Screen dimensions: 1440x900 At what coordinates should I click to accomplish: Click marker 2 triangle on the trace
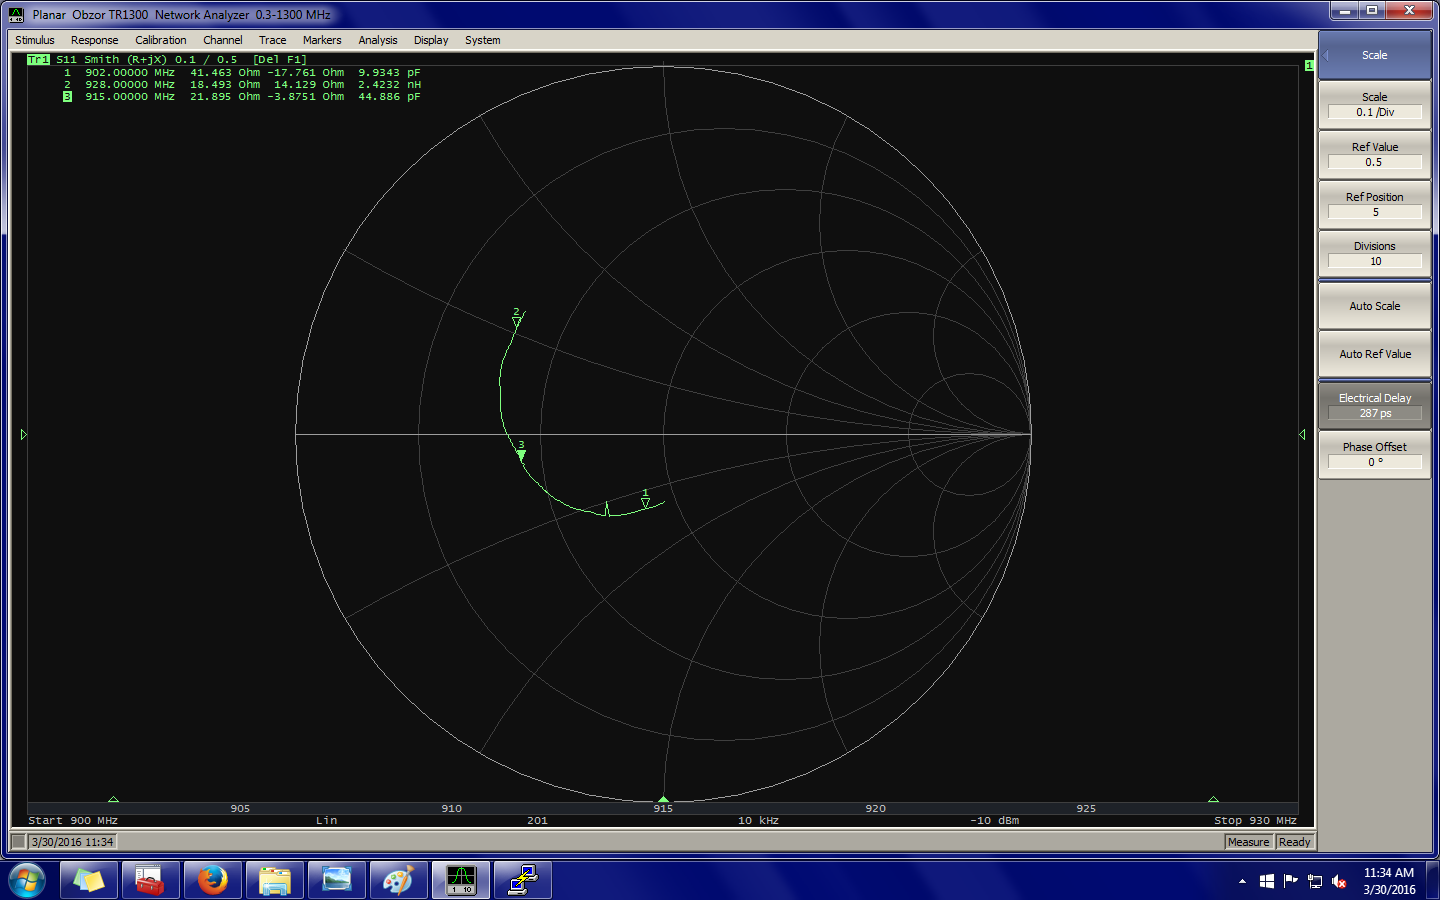516,321
